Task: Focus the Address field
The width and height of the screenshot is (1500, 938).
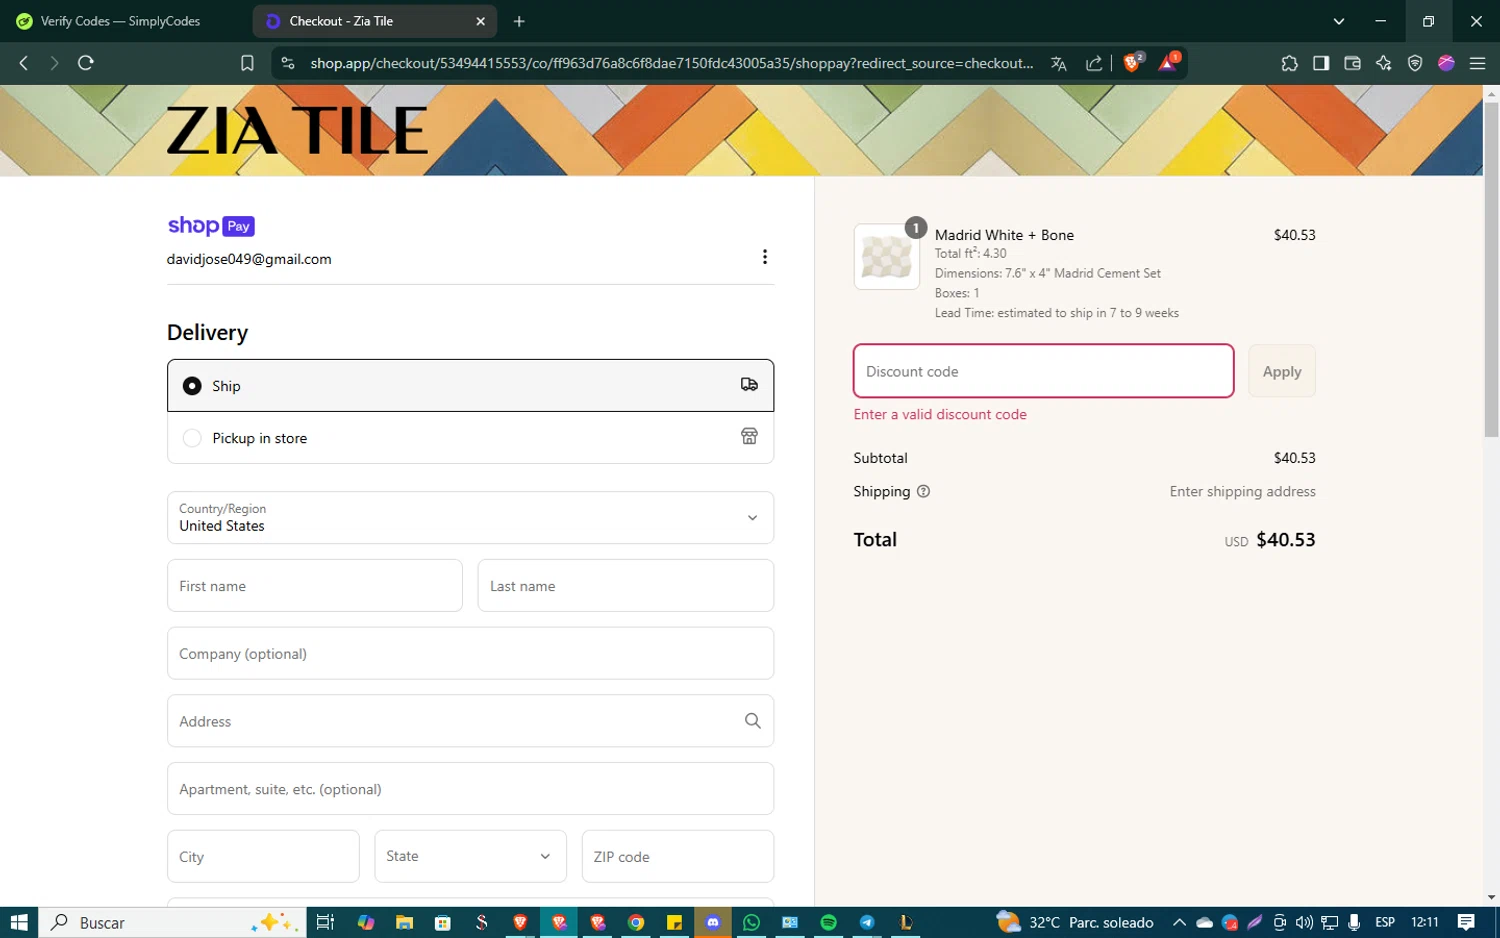Action: [x=470, y=721]
